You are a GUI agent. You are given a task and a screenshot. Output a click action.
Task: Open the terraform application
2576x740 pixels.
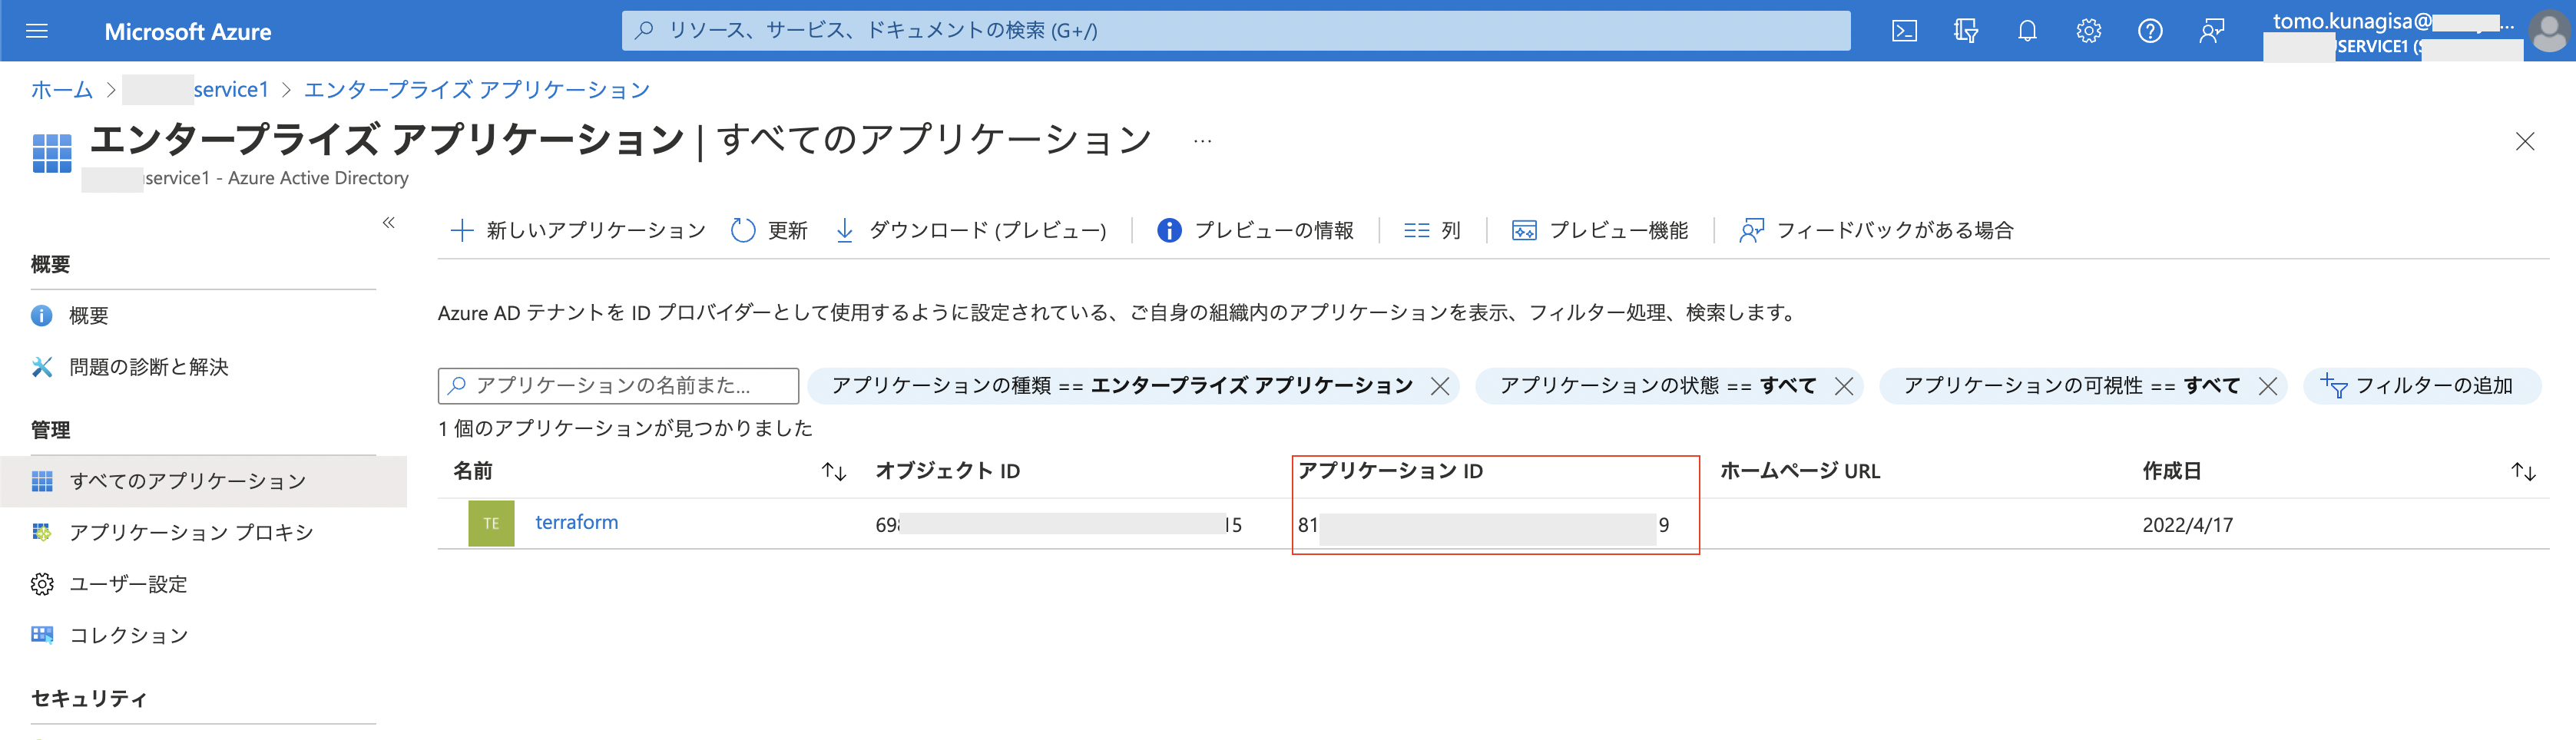[575, 522]
